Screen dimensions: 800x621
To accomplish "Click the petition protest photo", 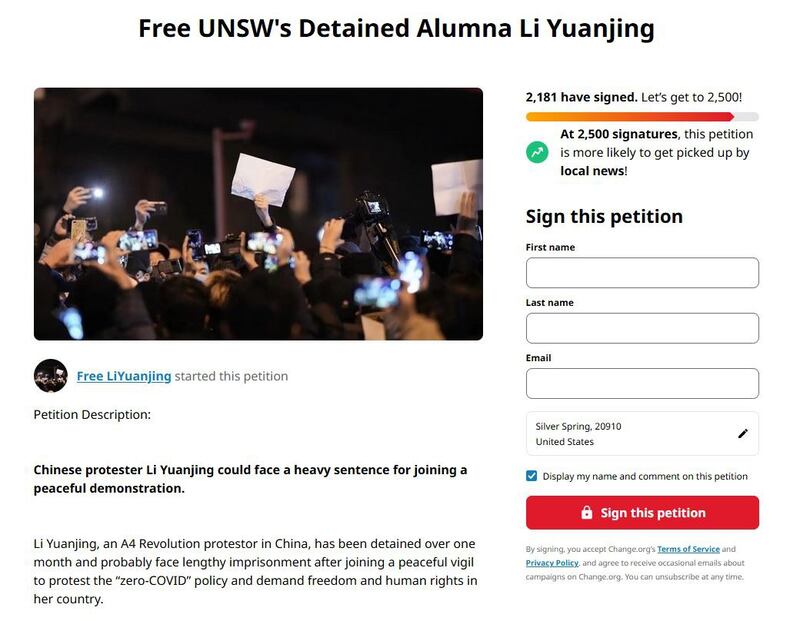I will click(x=258, y=214).
